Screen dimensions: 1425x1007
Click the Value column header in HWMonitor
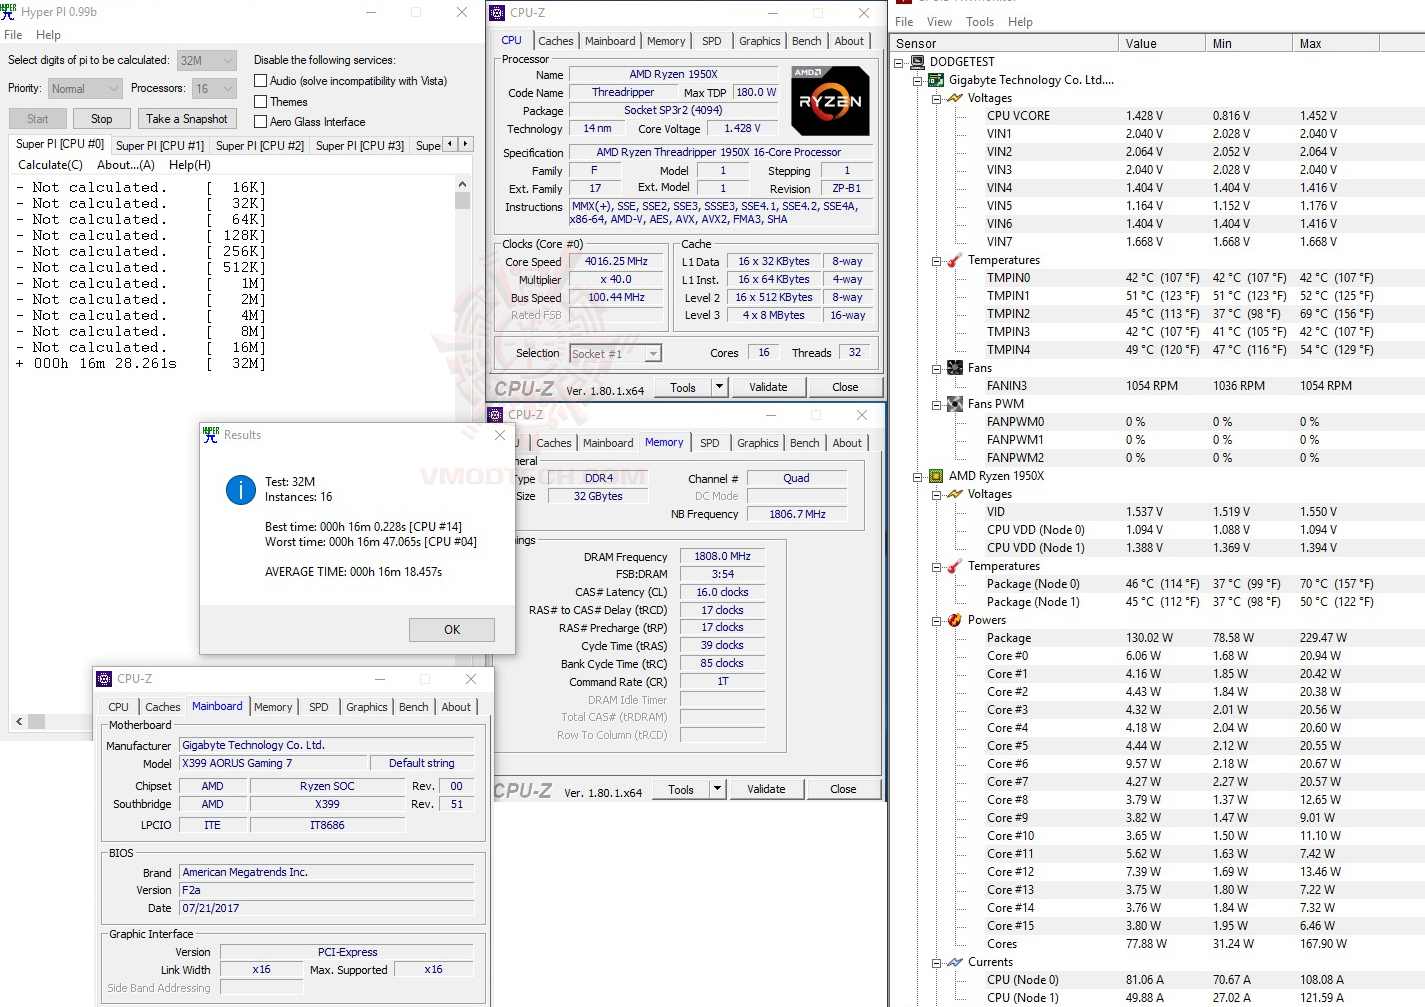pos(1161,43)
